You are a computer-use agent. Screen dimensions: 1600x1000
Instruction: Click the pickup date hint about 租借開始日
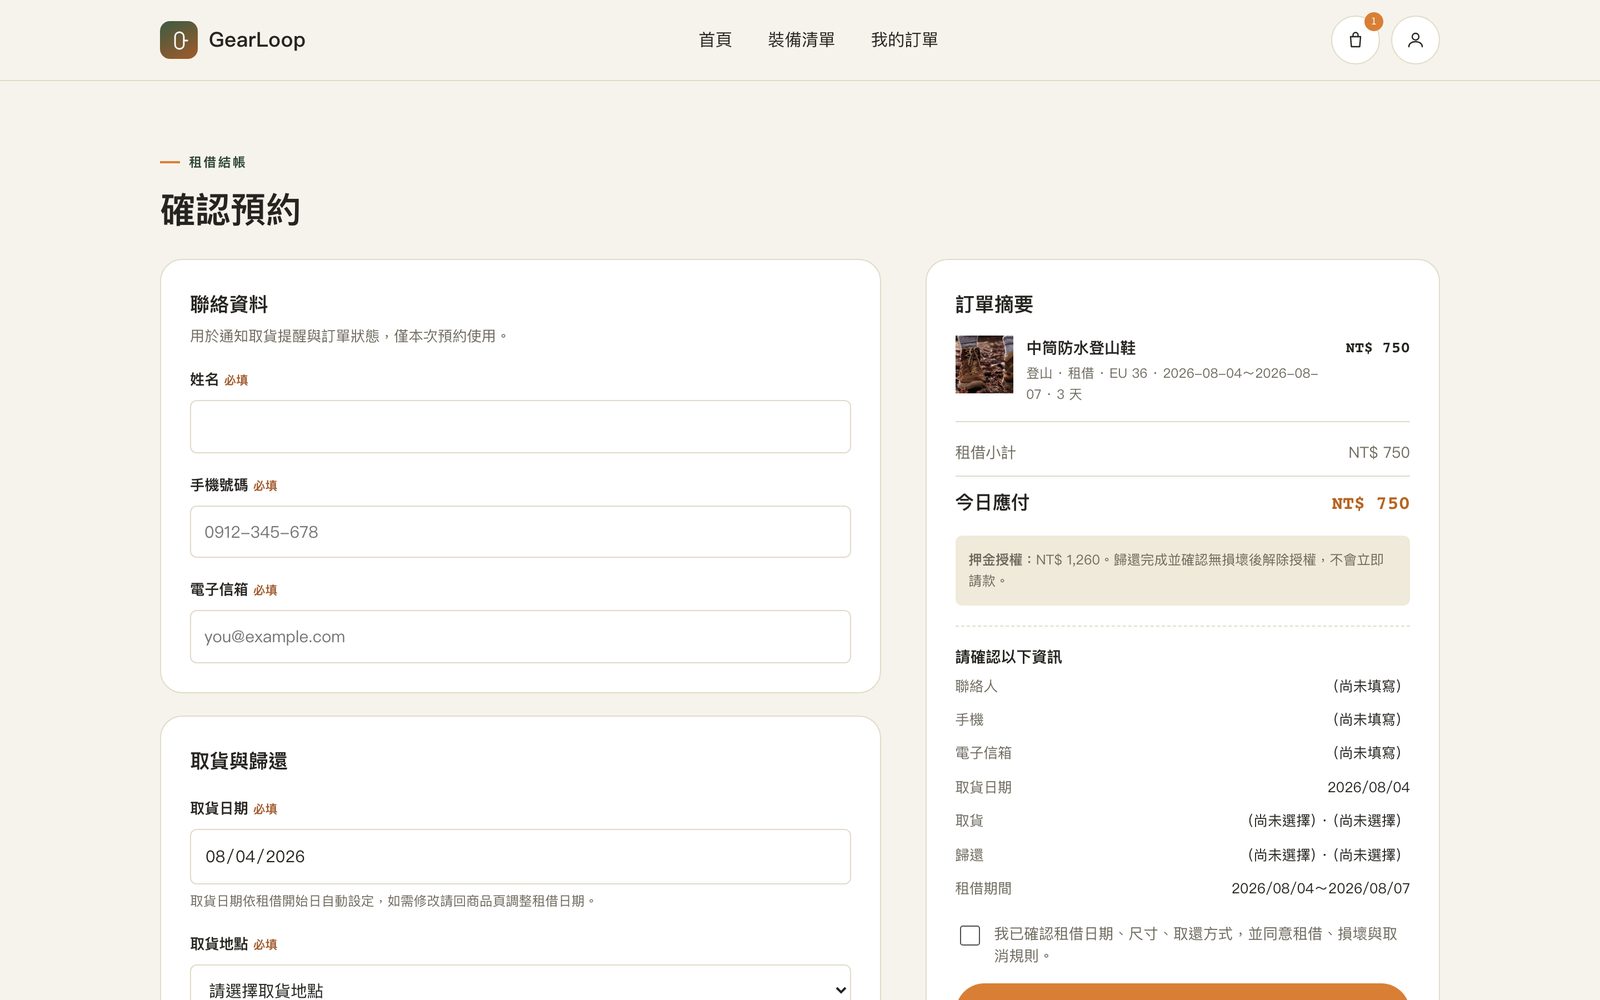pyautogui.click(x=393, y=901)
